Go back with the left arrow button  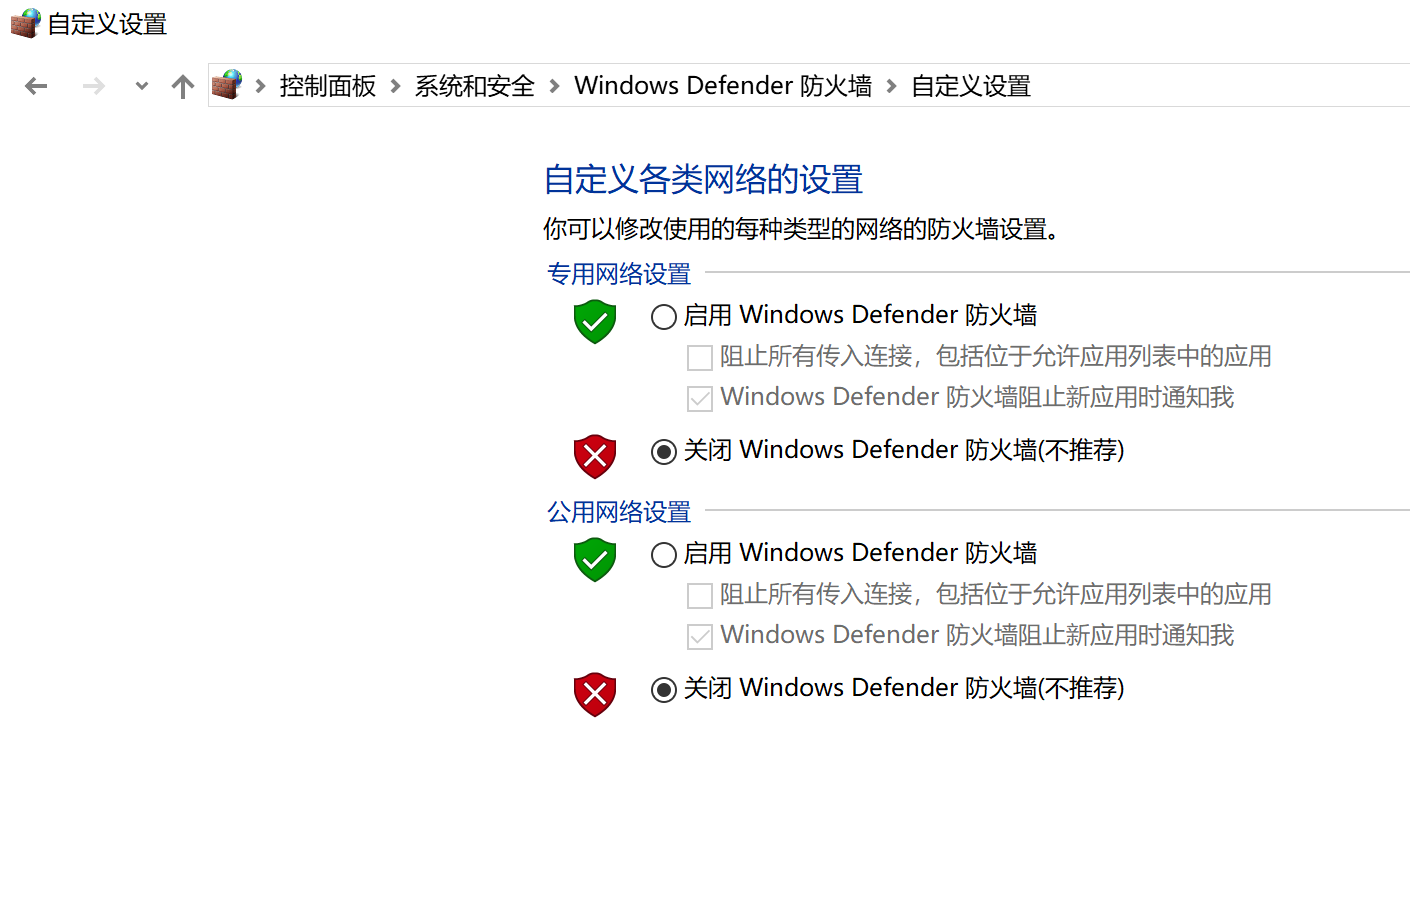36,87
